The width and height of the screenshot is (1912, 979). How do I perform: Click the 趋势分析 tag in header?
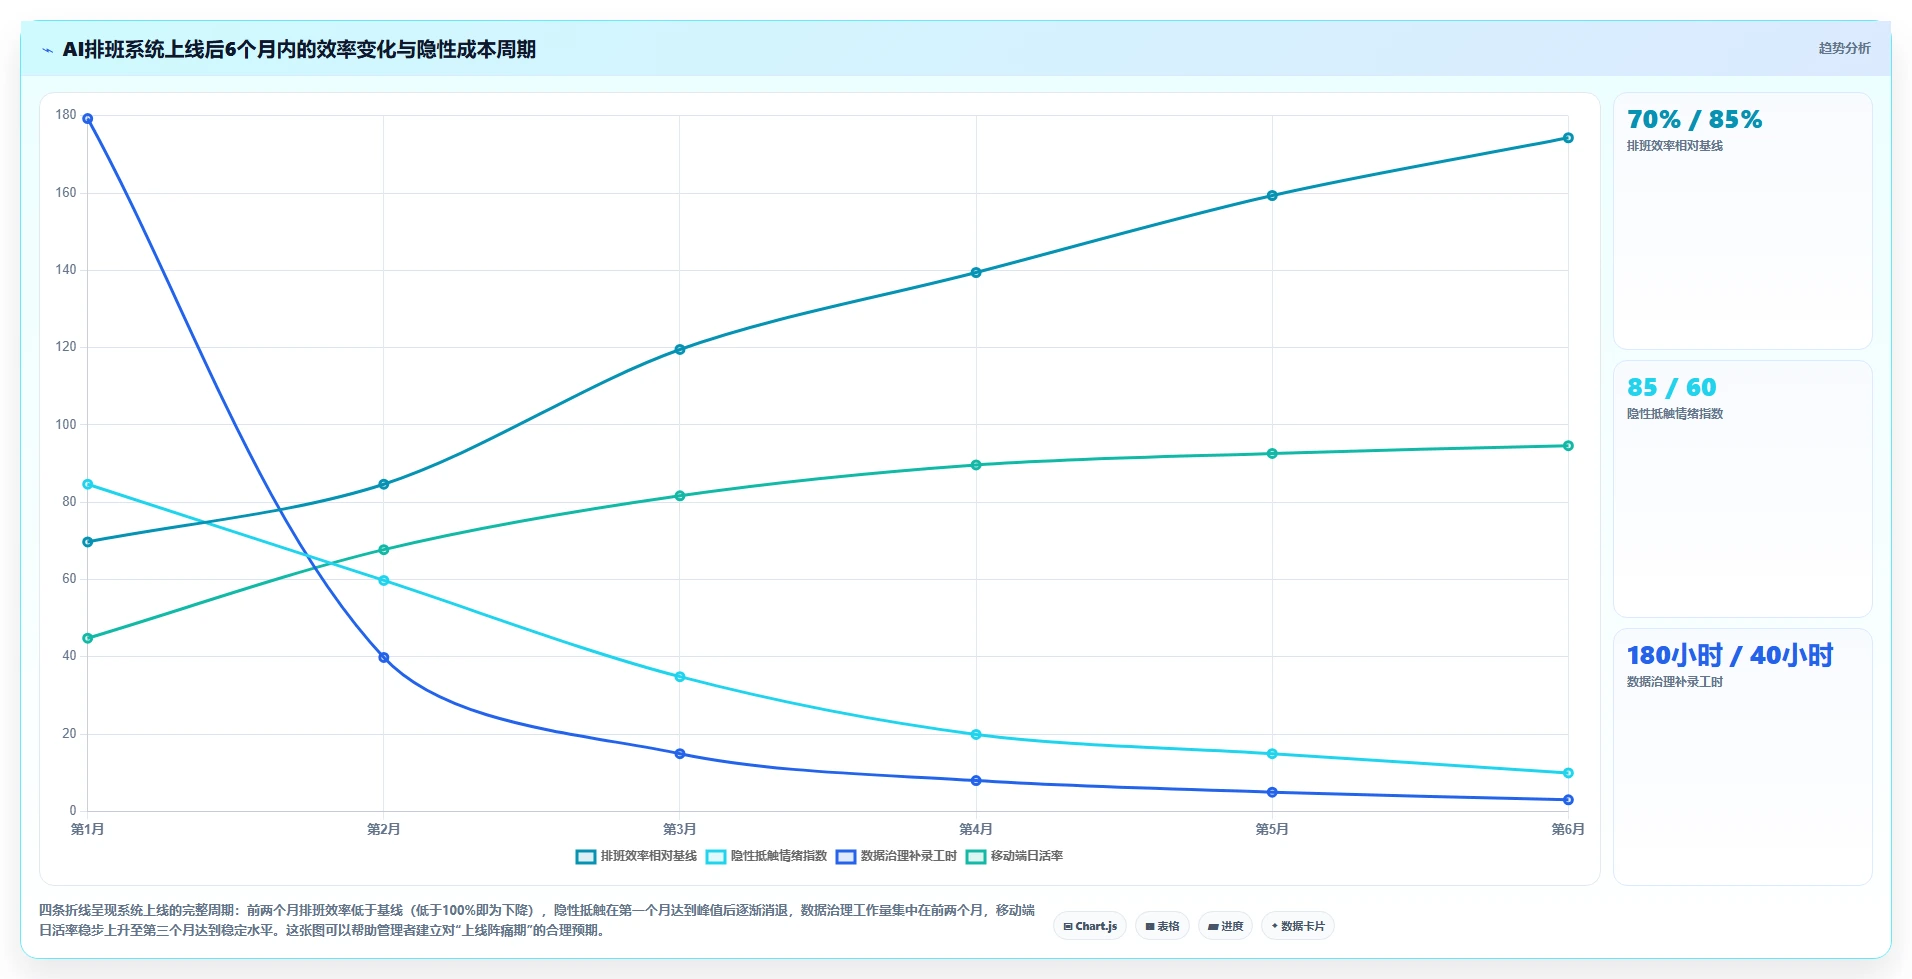tap(1844, 48)
